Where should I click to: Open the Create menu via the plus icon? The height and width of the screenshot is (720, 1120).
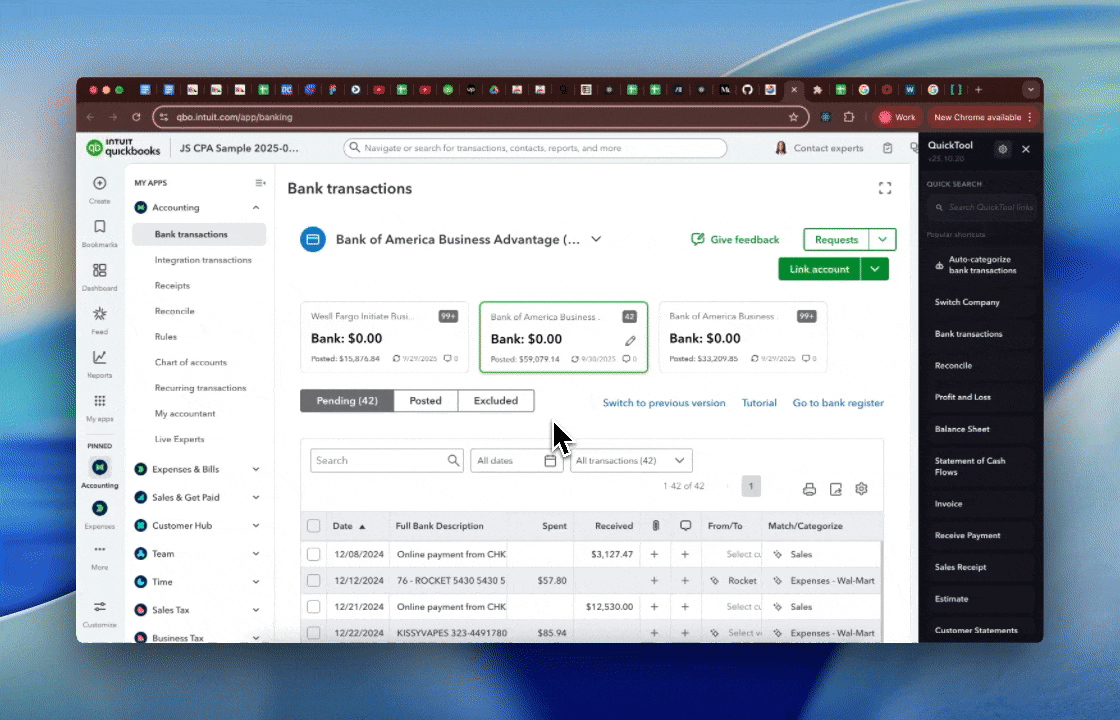99,183
